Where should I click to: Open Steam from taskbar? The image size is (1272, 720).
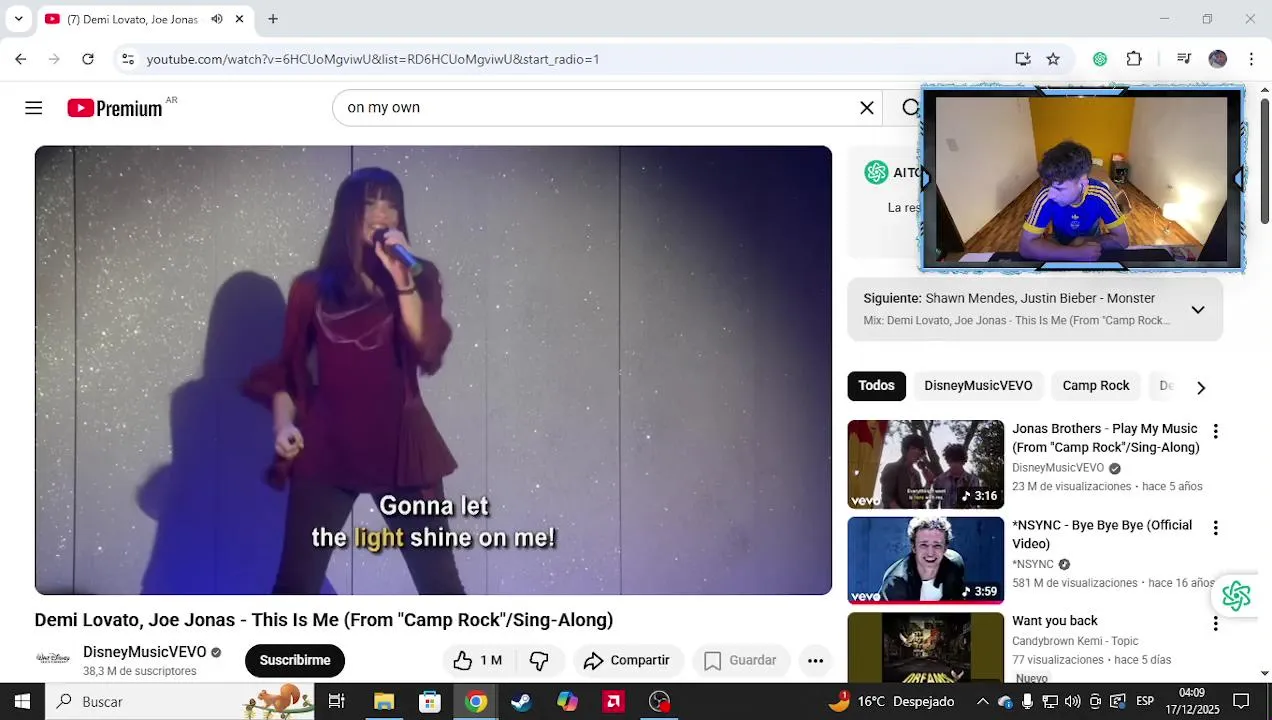(521, 702)
